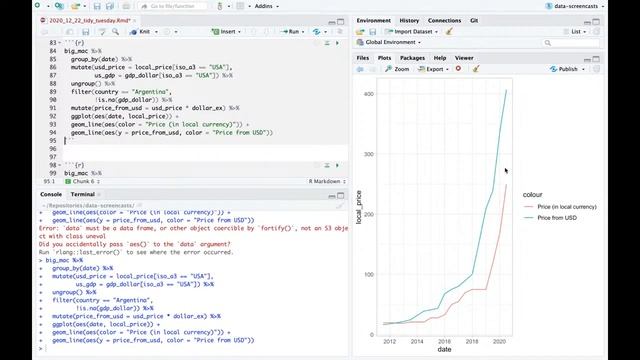Open an existing file with the folder icon

tap(76, 6)
